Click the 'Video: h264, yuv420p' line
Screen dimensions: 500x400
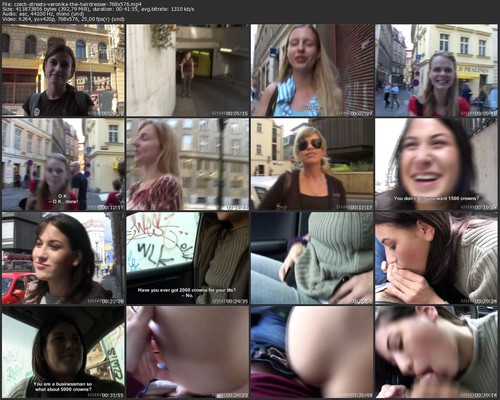(63, 19)
